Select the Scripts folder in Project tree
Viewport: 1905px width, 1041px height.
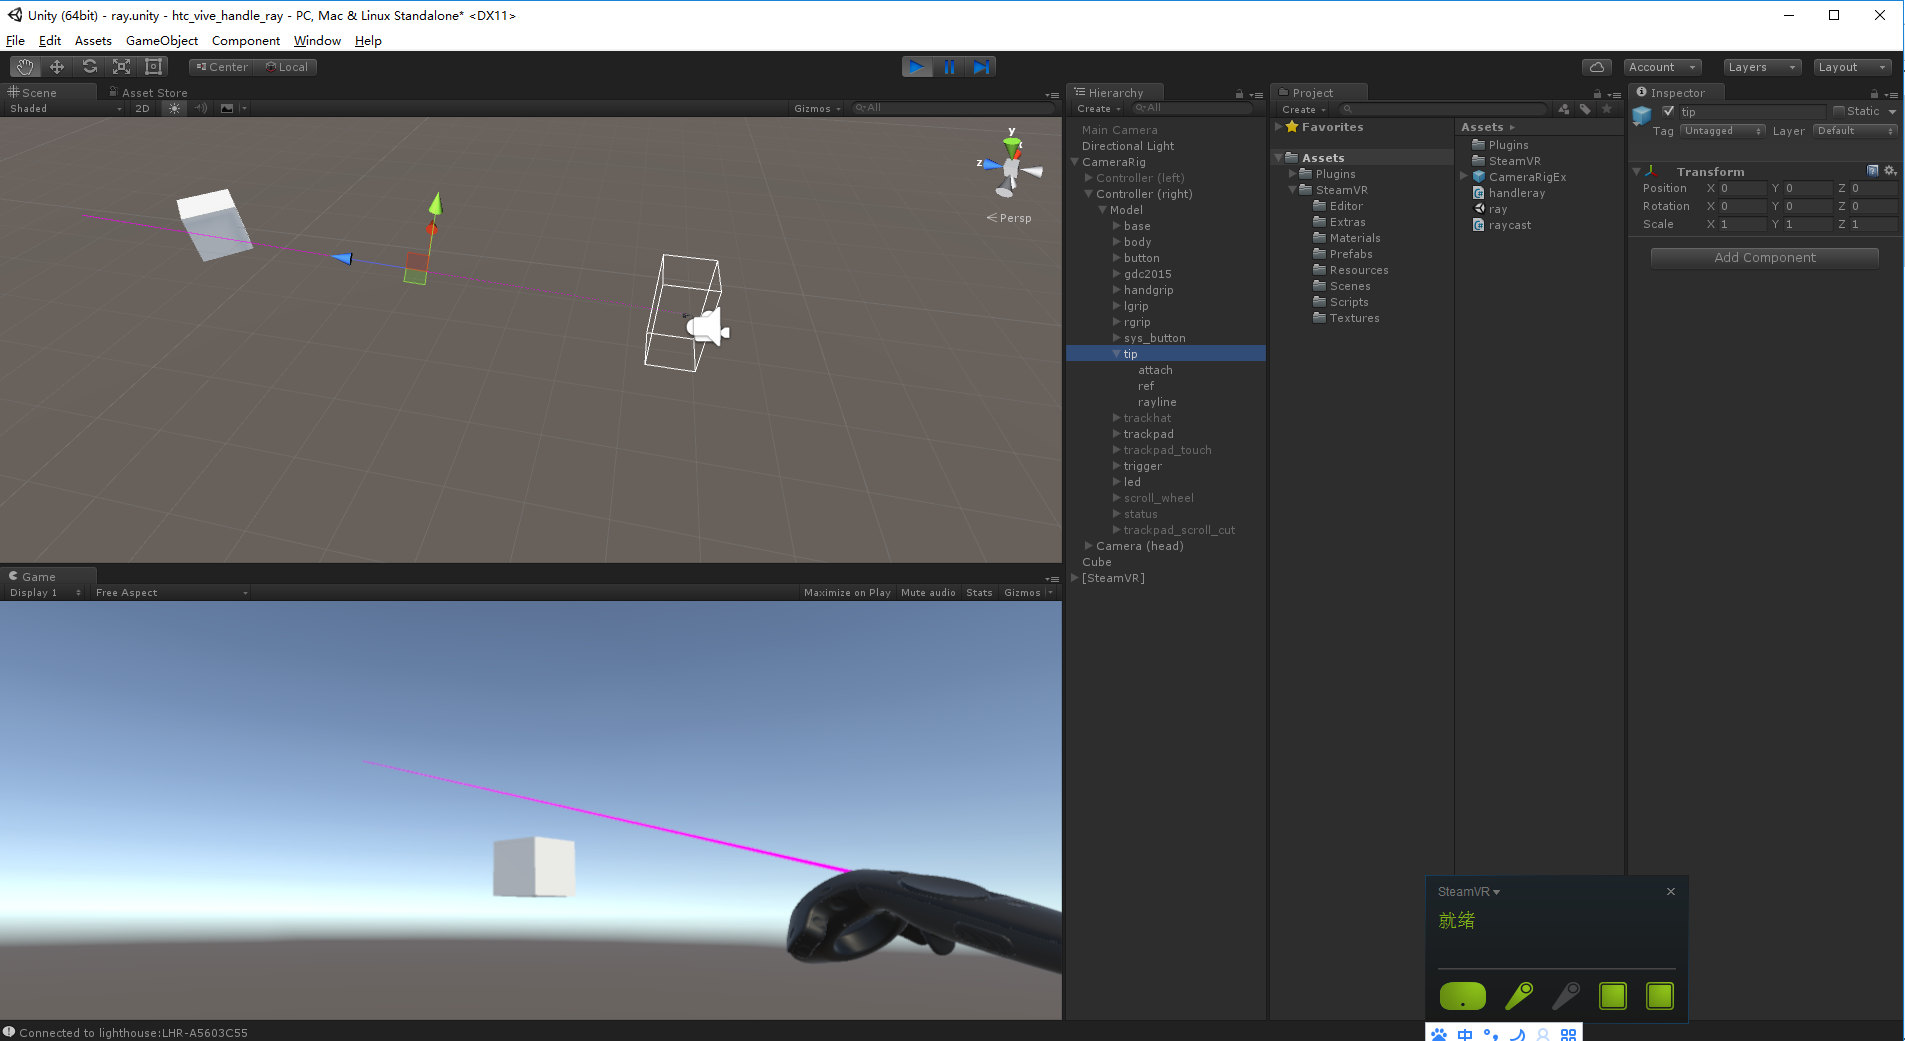click(x=1348, y=302)
